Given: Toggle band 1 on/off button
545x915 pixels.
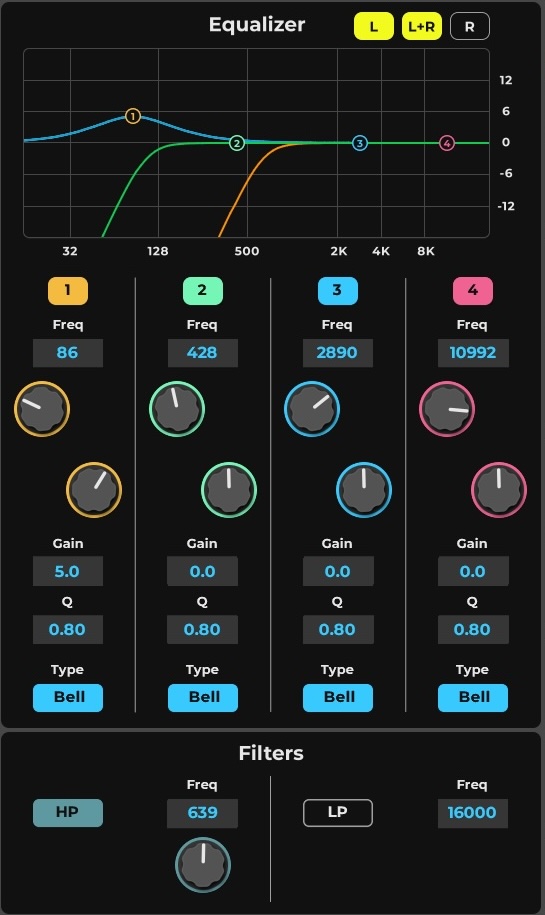Looking at the screenshot, I should (68, 291).
